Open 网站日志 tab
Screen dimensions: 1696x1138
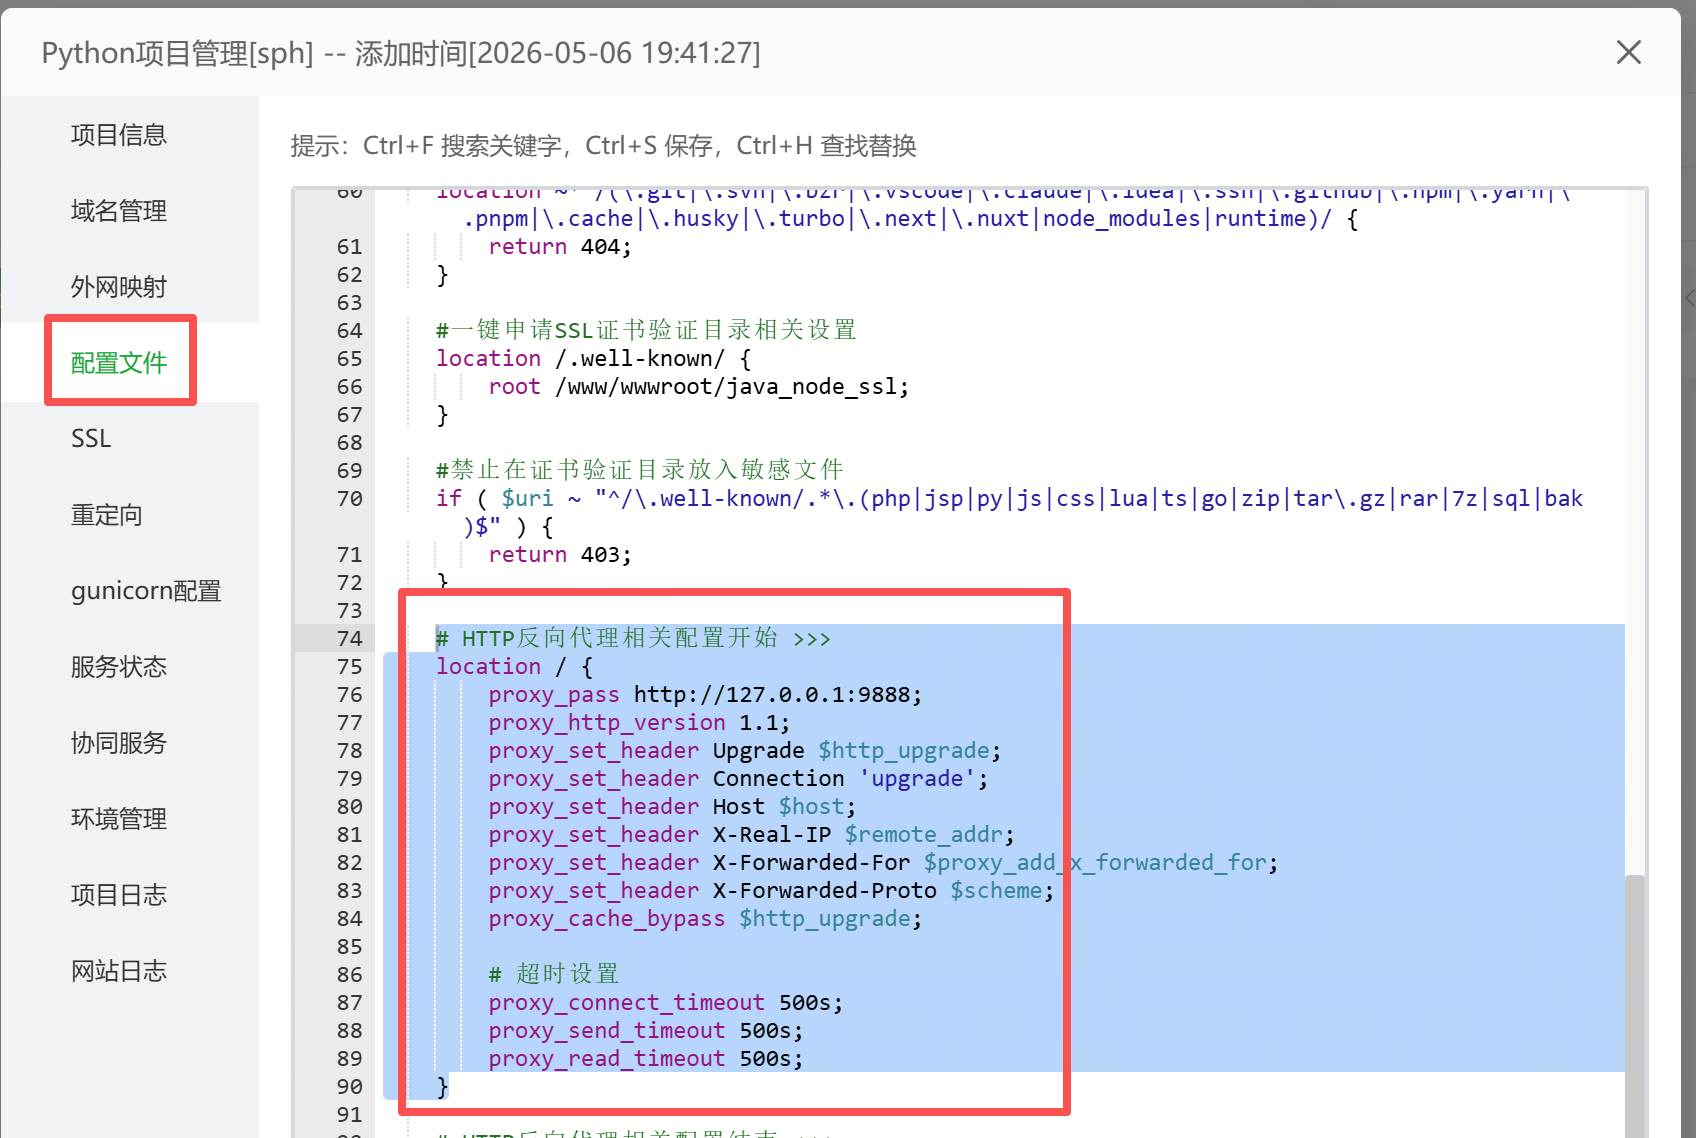pyautogui.click(x=118, y=971)
